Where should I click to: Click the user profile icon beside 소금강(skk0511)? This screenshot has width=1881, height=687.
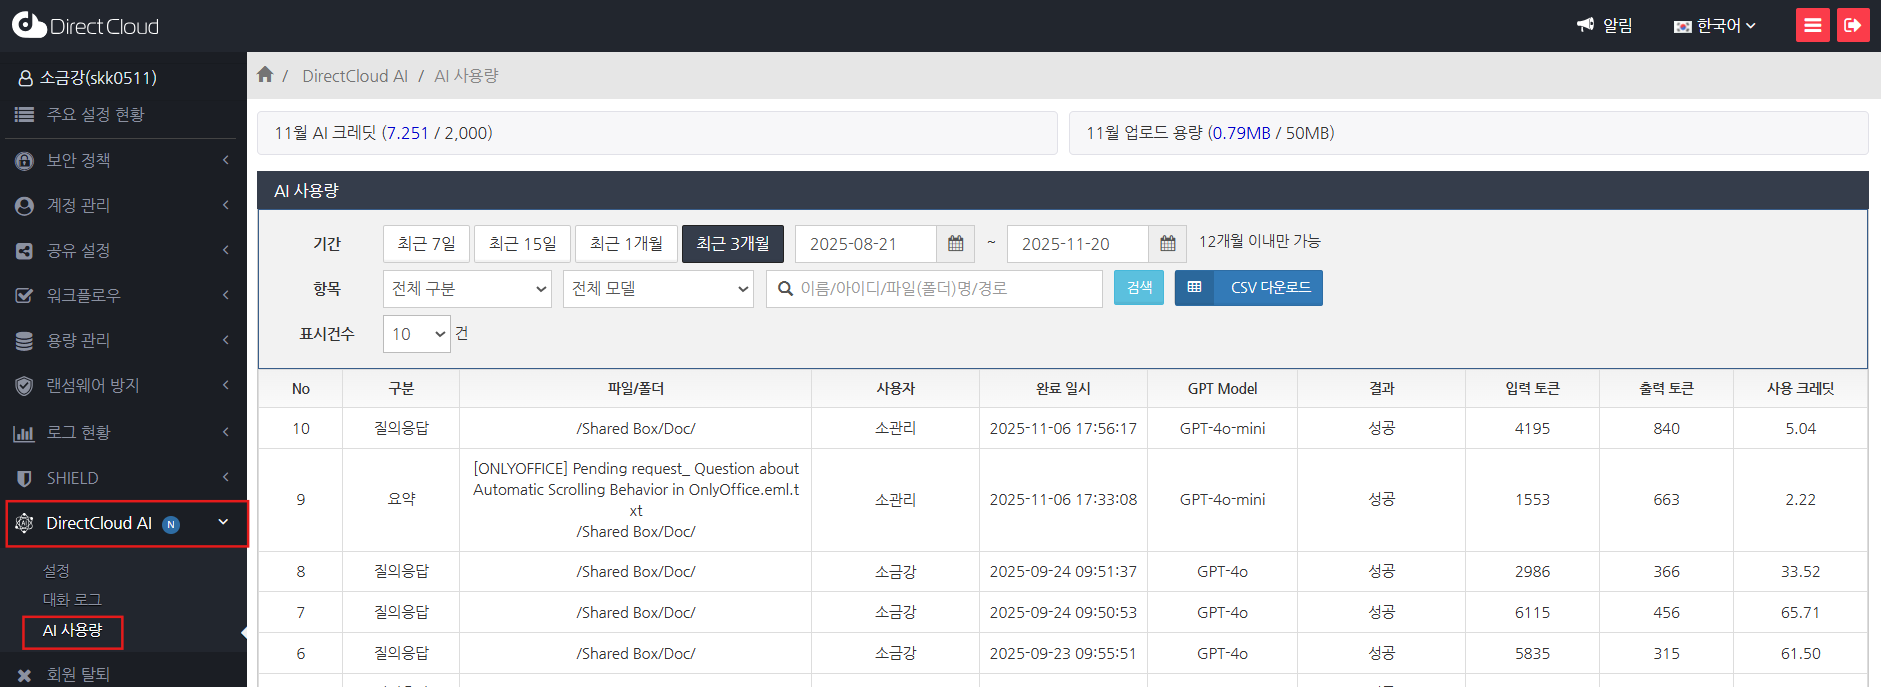[25, 78]
